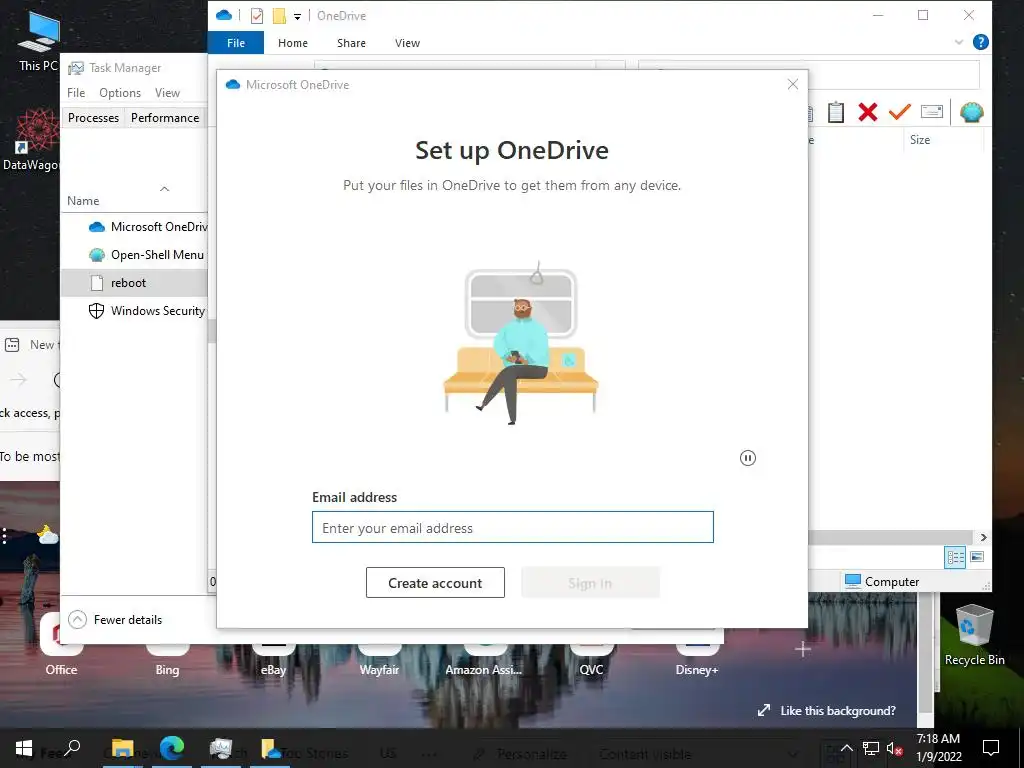Viewport: 1024px width, 768px height.
Task: Click the Bing quick link tile
Action: (x=167, y=660)
